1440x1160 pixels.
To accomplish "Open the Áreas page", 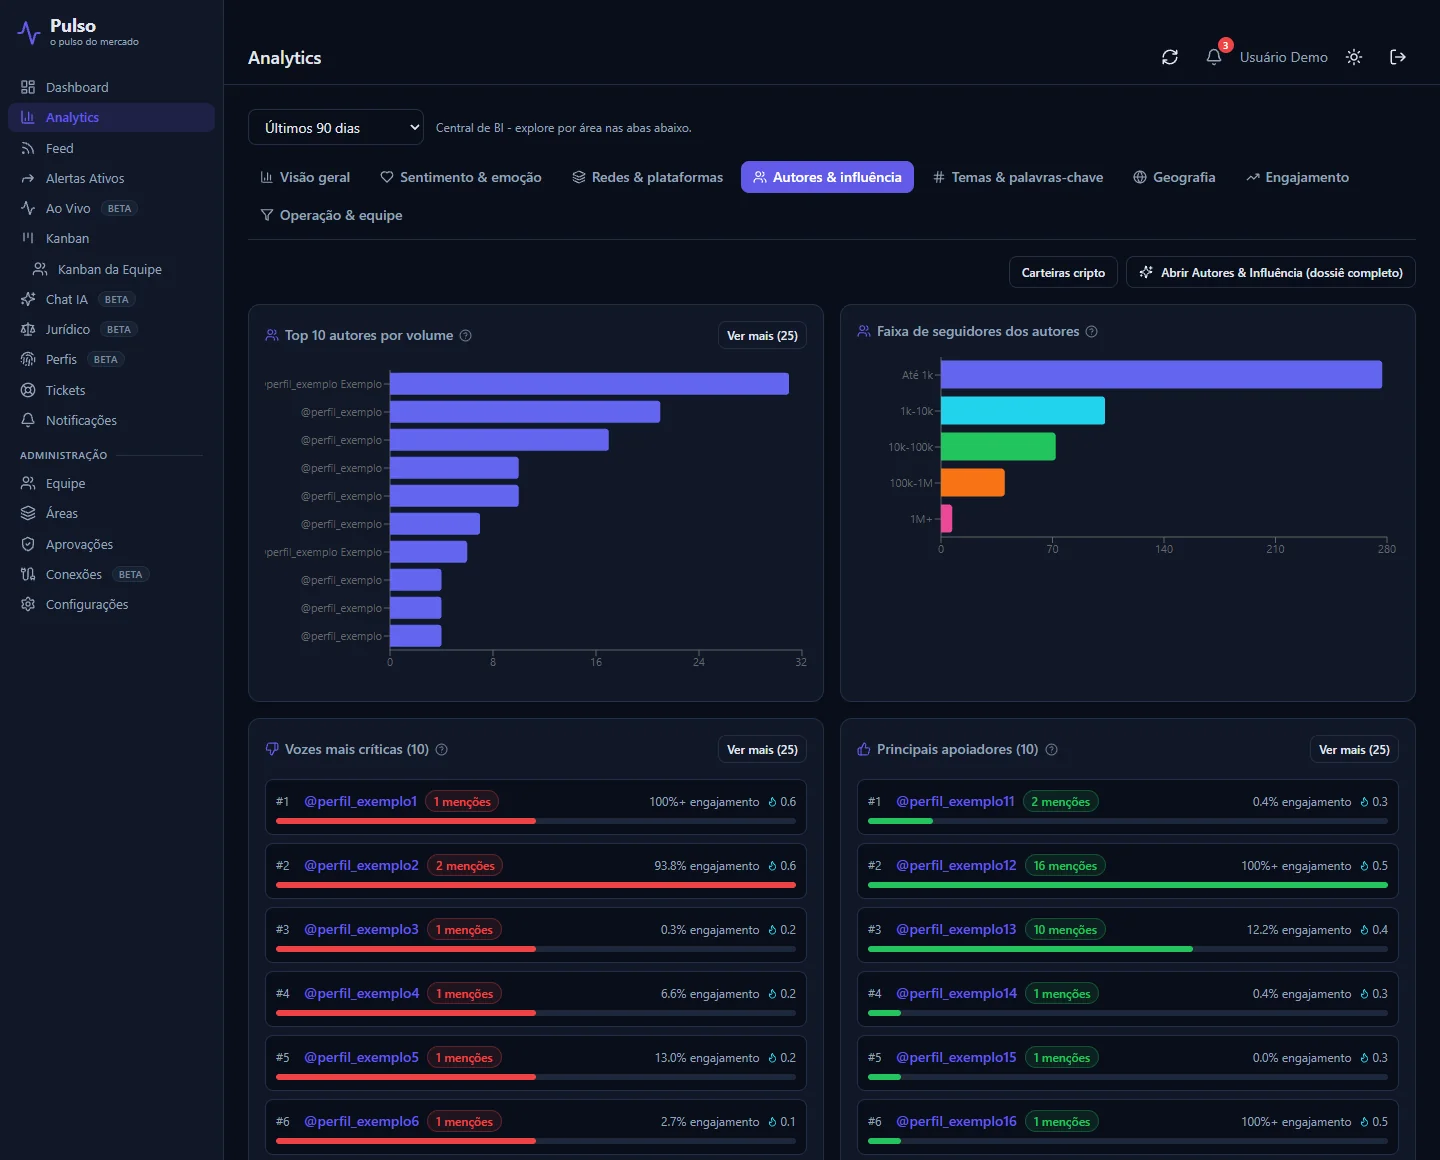I will click(x=111, y=513).
